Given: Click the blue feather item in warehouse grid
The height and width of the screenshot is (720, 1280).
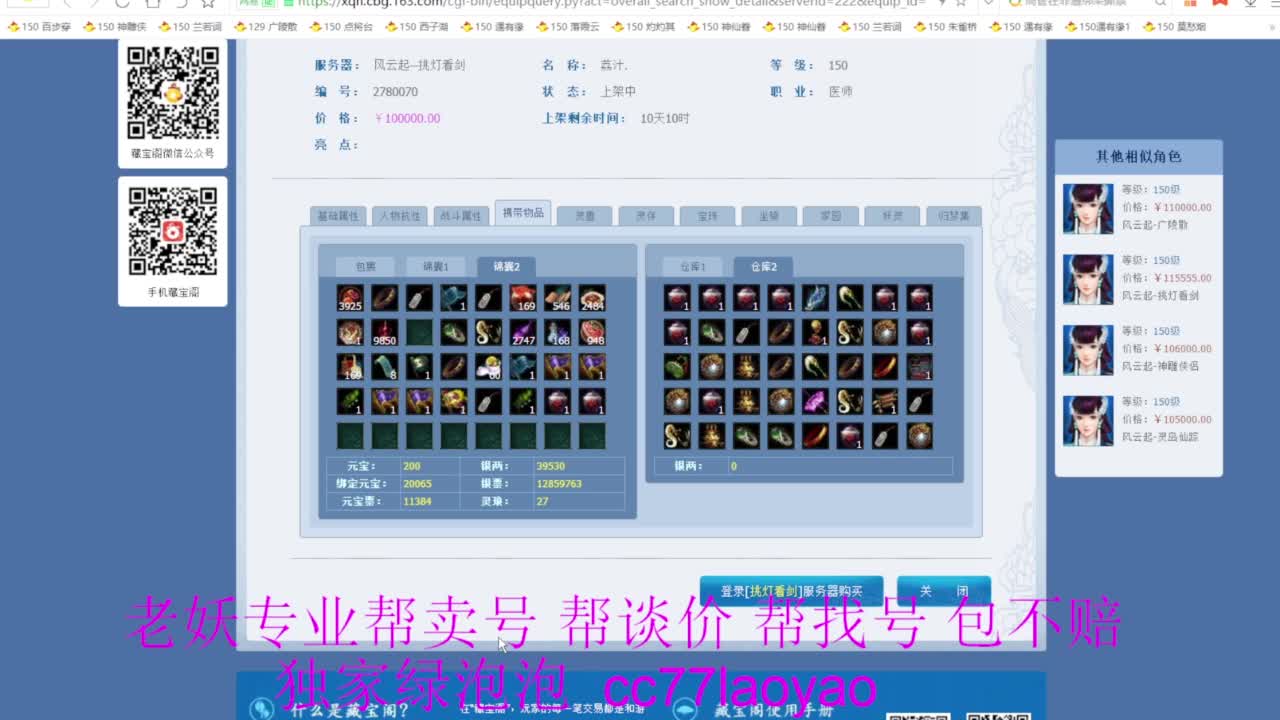Looking at the screenshot, I should coord(816,298).
